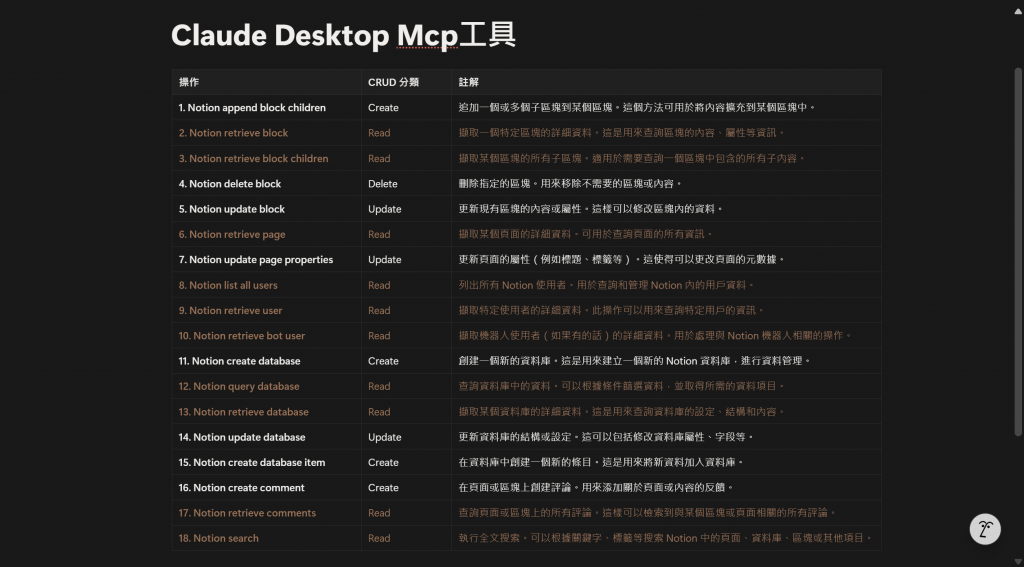Click the "Create" cell in the append block children row
Screen dimensions: 1024x567
point(406,108)
